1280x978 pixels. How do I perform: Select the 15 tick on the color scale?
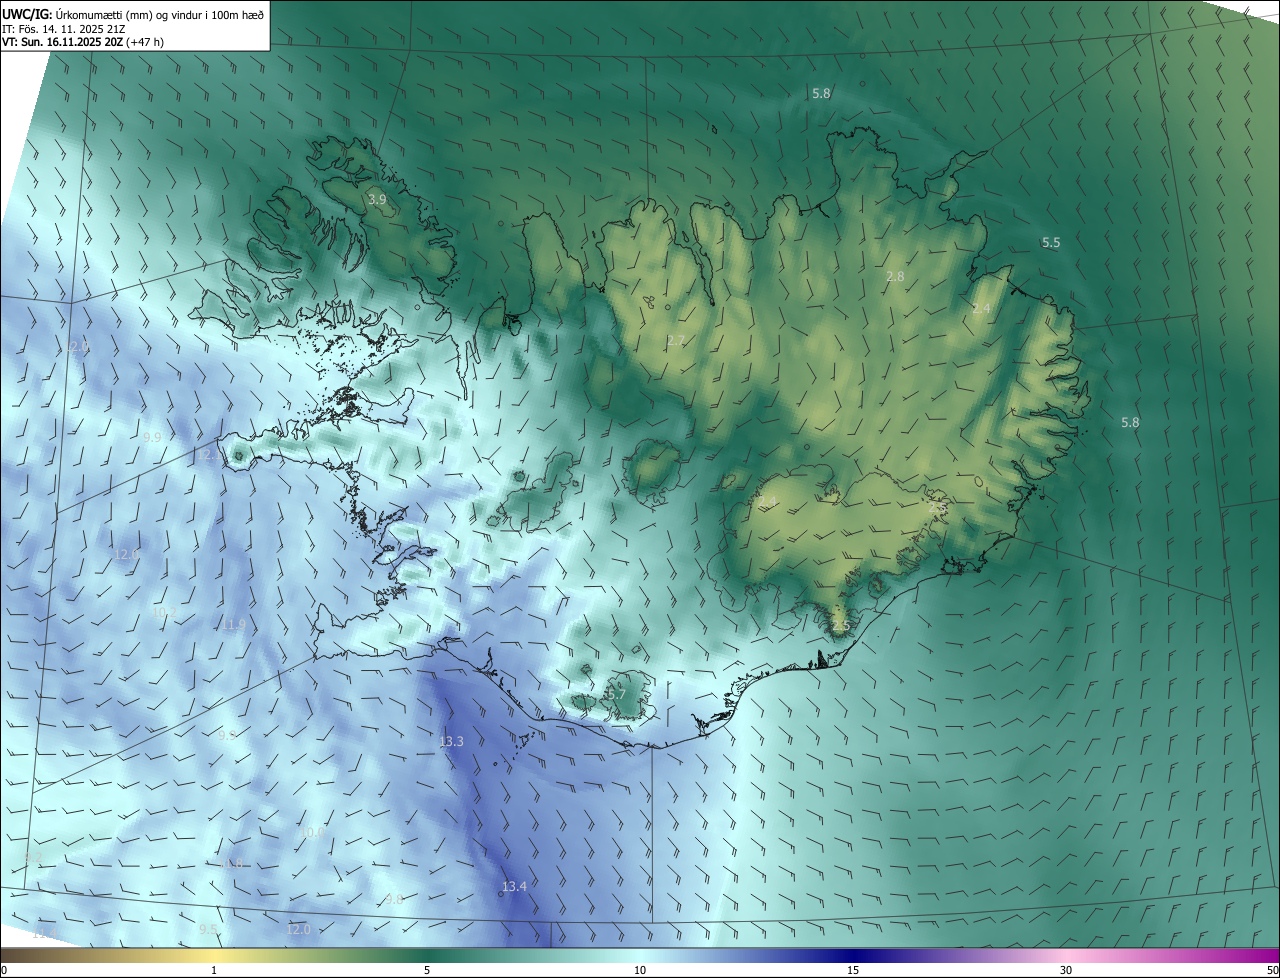pos(853,970)
